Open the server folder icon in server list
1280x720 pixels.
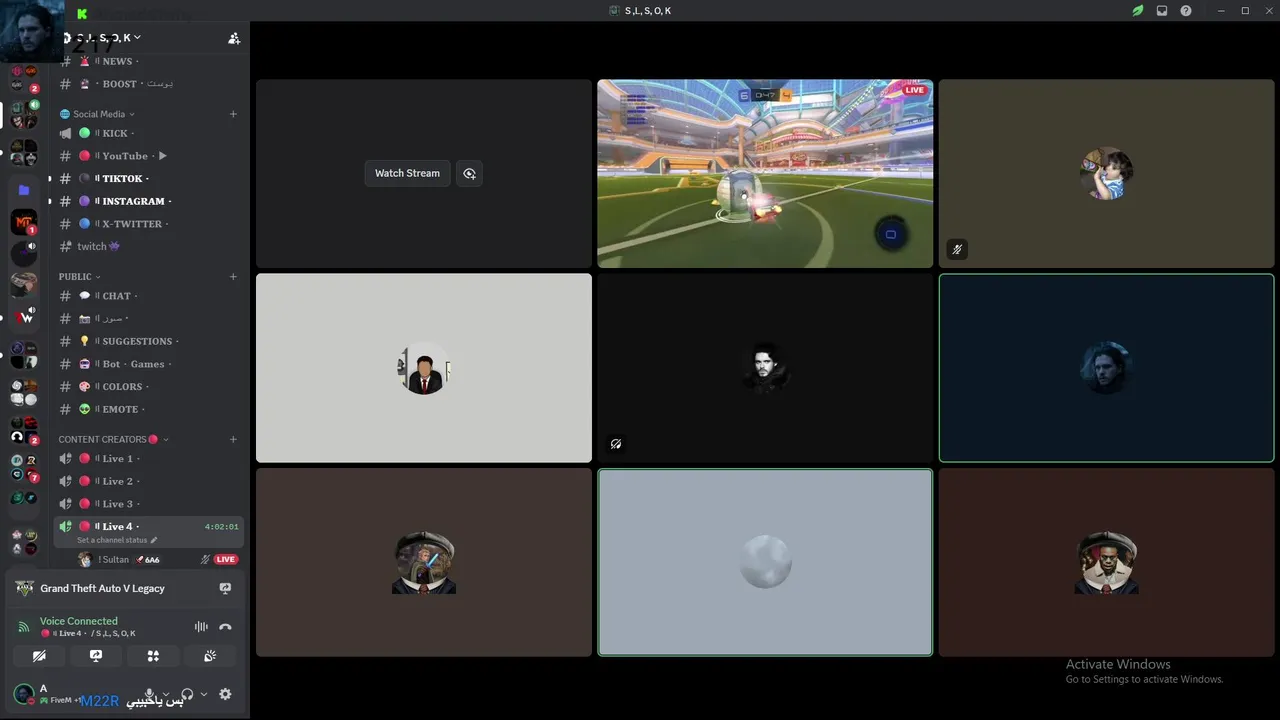tap(24, 190)
